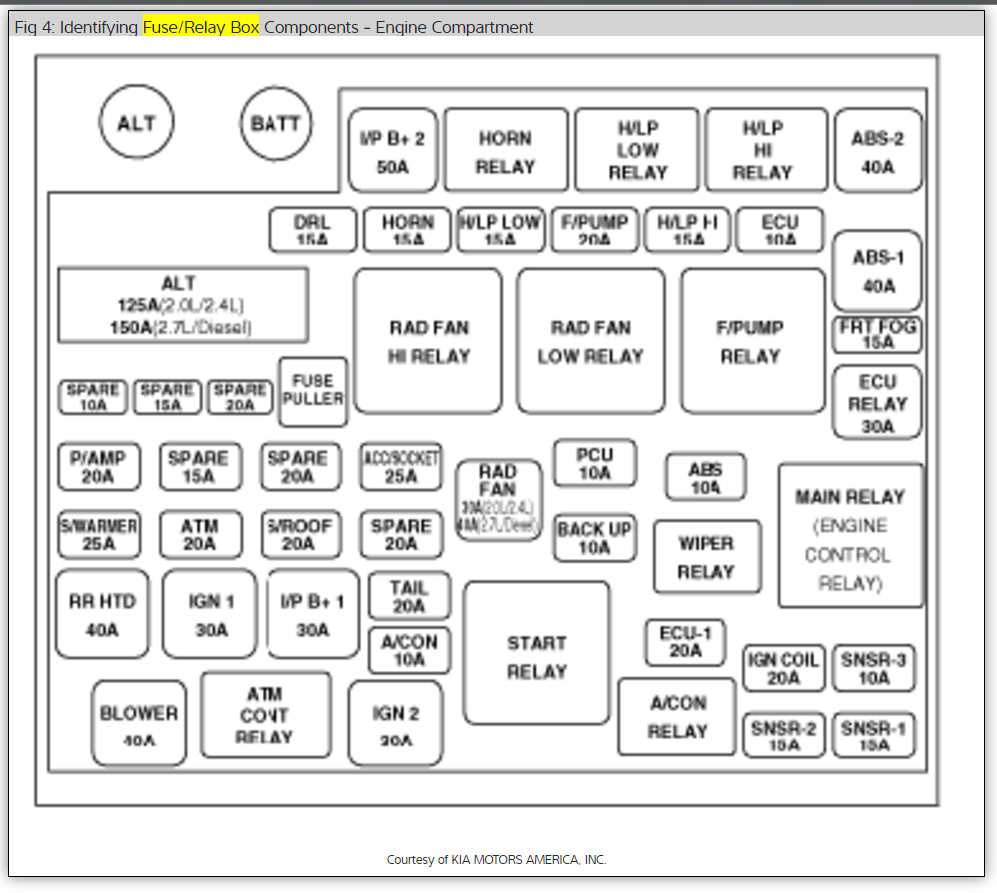Select the H/LP HI RELAY box

766,150
